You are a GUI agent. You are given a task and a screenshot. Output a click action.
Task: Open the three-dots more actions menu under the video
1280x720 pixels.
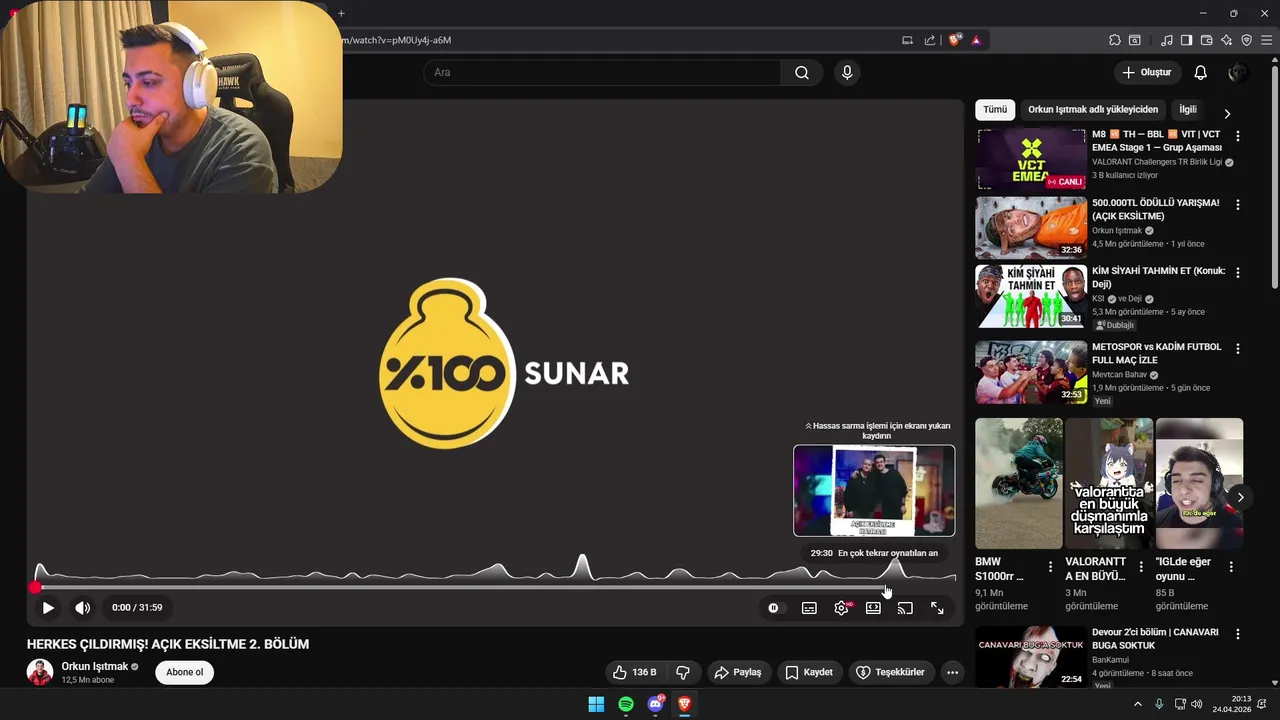952,672
